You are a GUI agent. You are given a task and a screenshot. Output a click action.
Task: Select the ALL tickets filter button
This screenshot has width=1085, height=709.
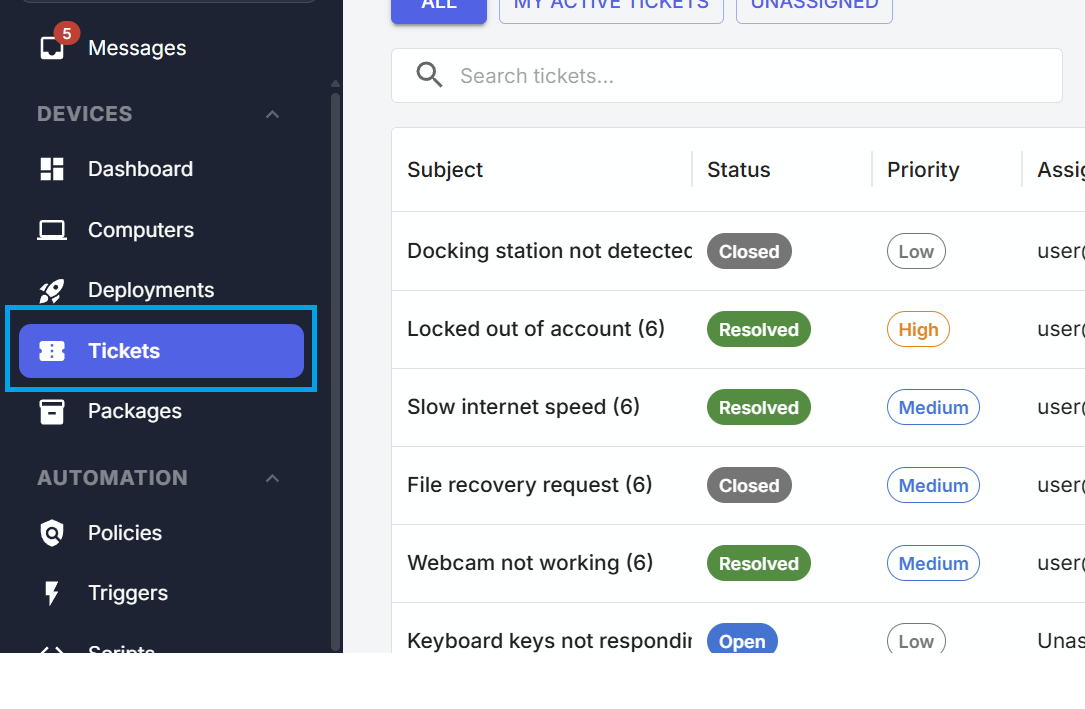(438, 4)
